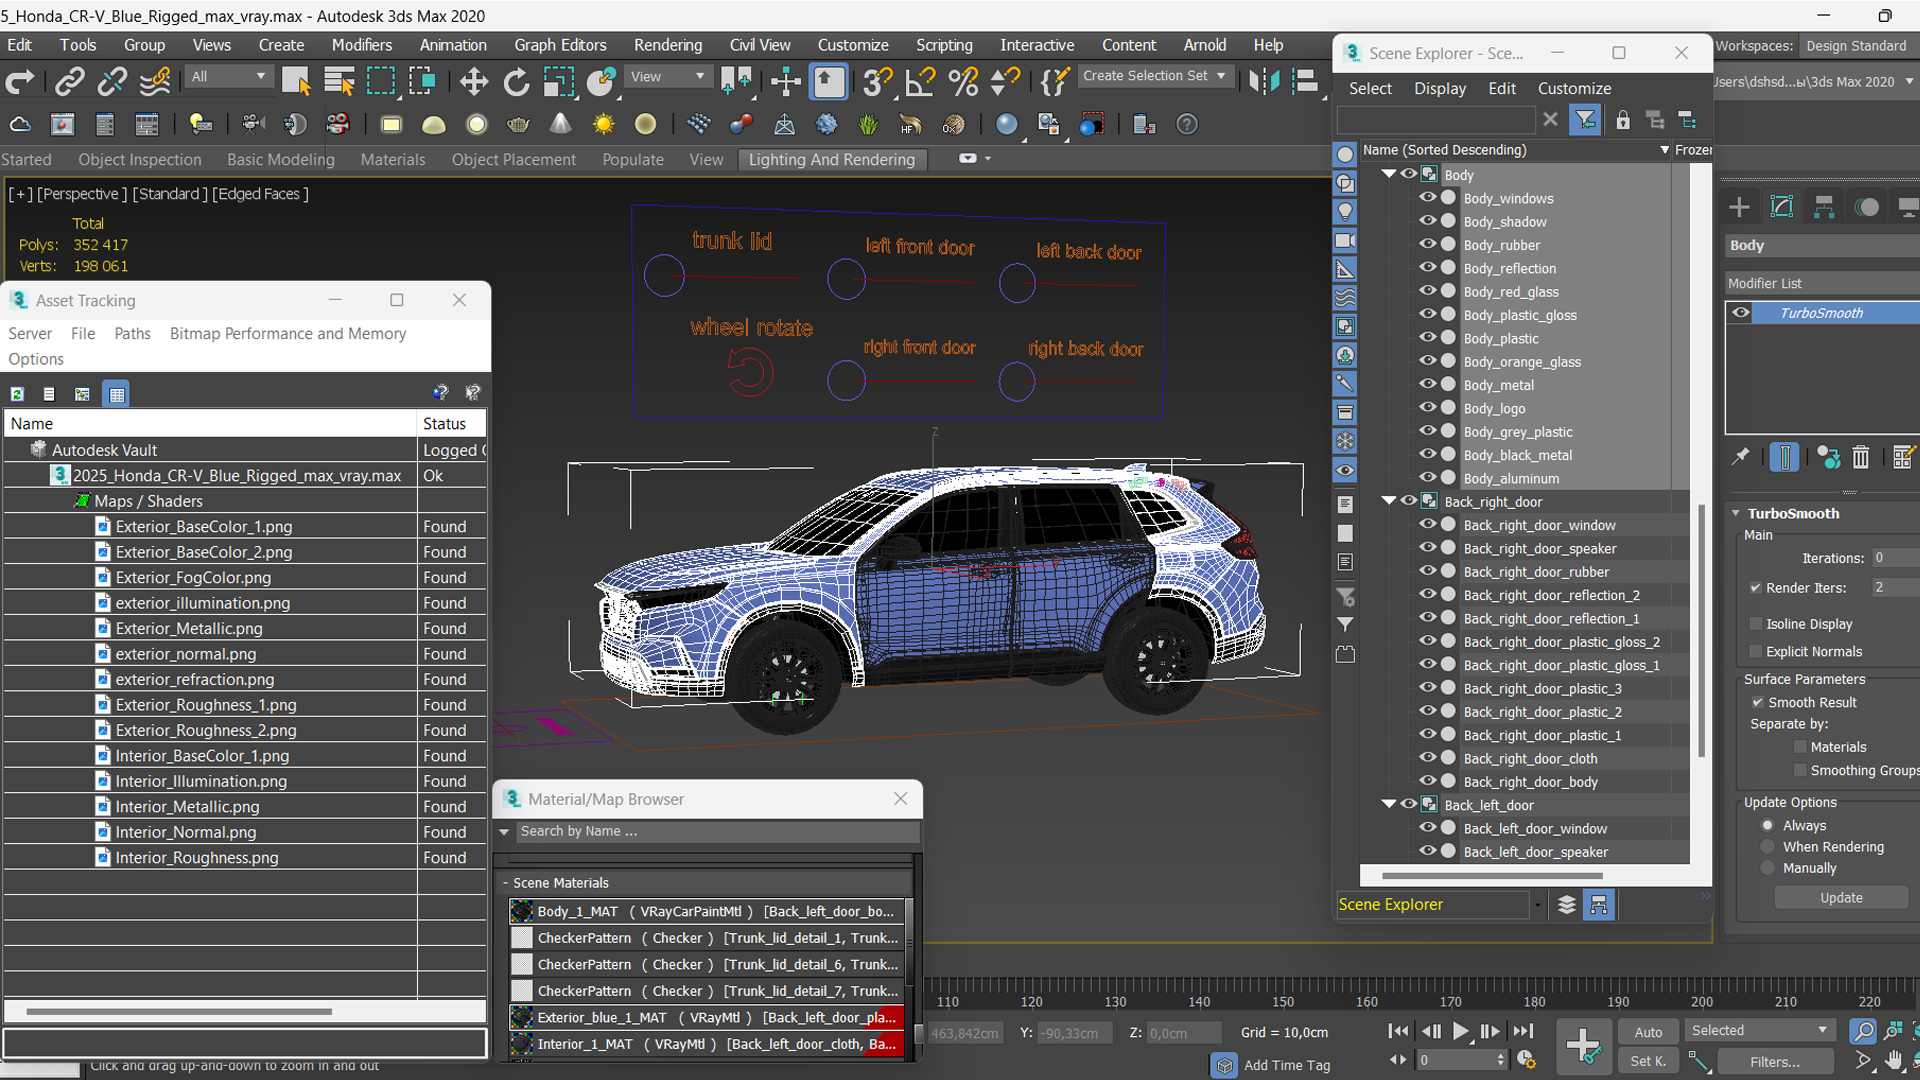Open Paths menu in Asset Tracking
This screenshot has height=1080, width=1920.
click(132, 334)
